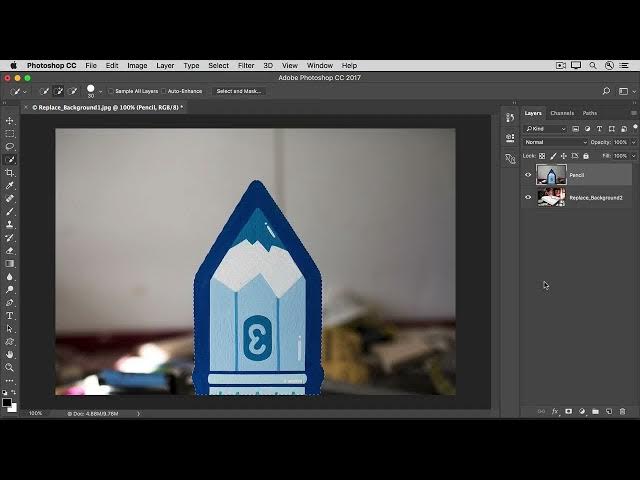Select the Move tool
The image size is (640, 480).
[10, 121]
